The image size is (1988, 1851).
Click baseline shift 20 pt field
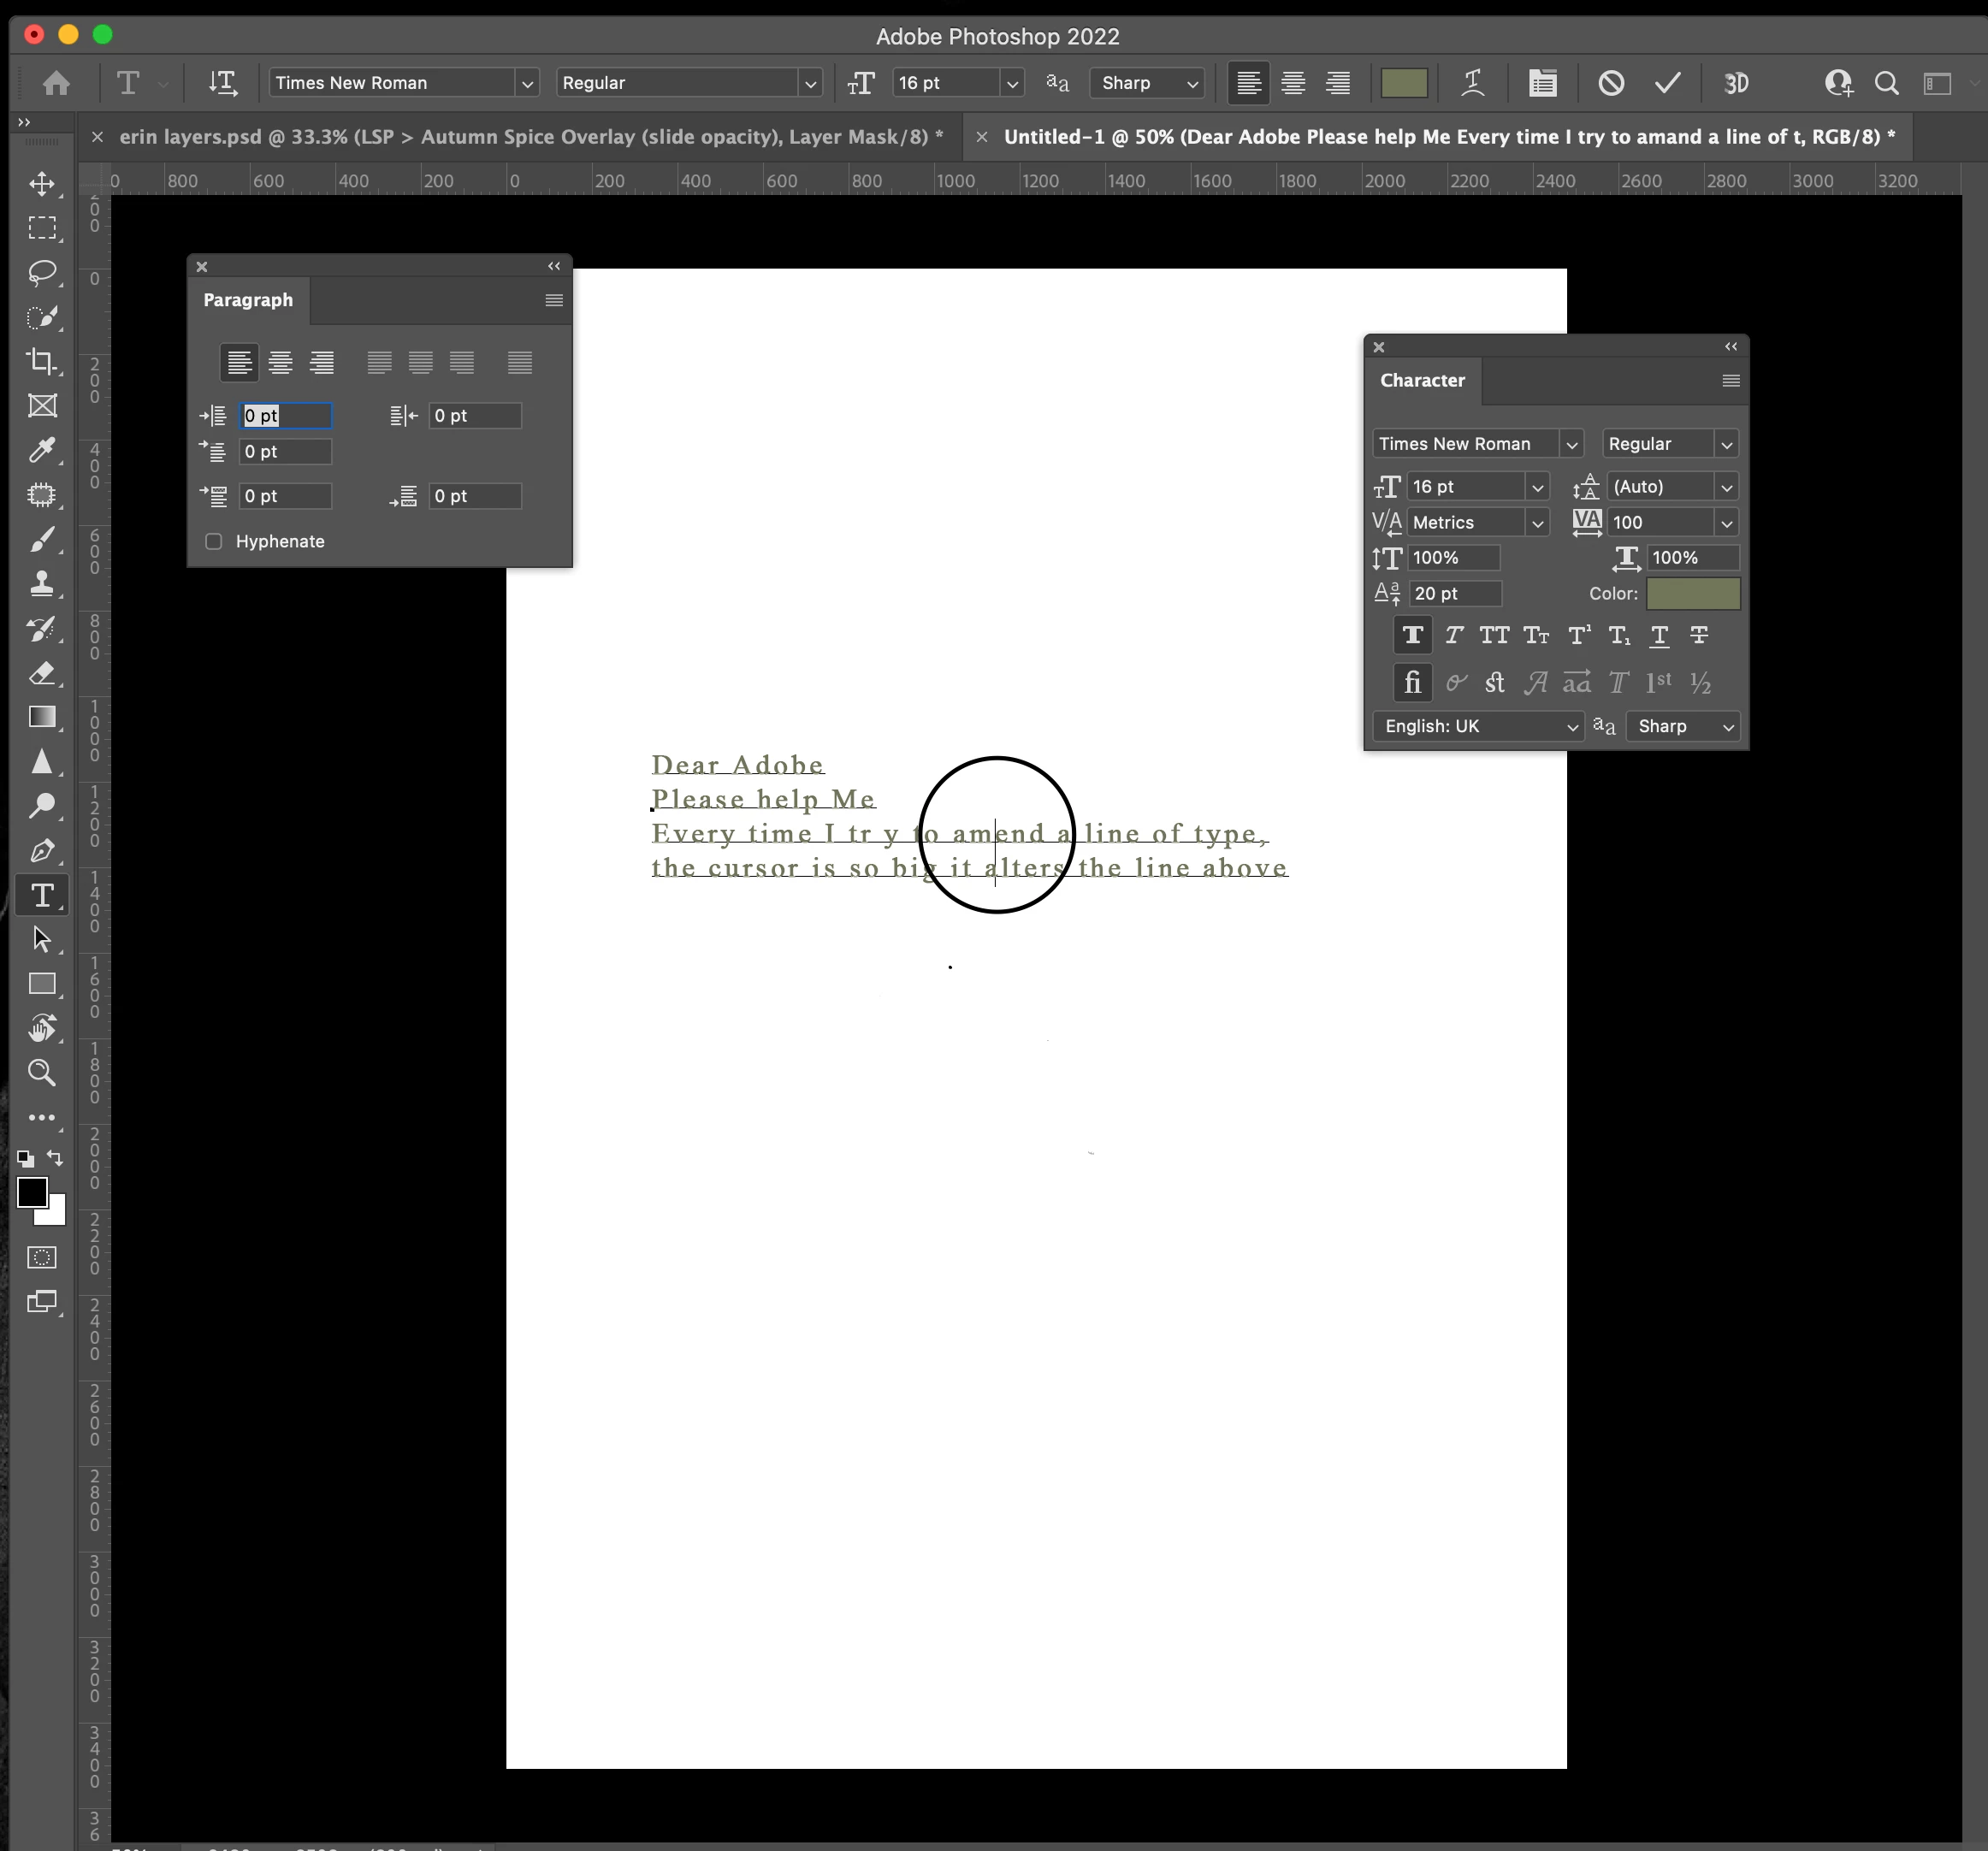coord(1454,593)
